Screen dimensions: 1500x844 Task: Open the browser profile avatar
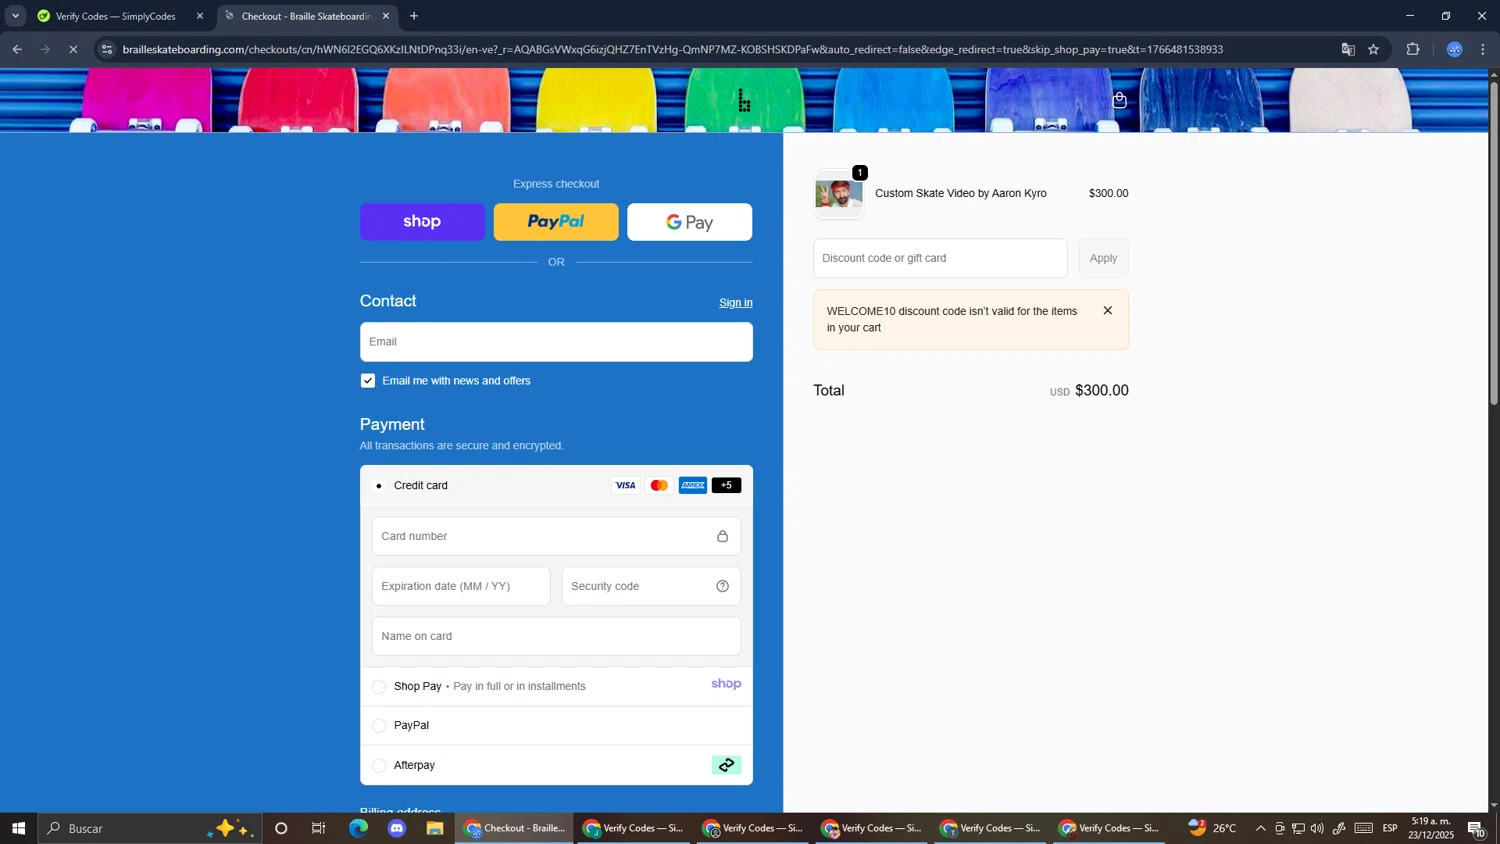(x=1455, y=49)
